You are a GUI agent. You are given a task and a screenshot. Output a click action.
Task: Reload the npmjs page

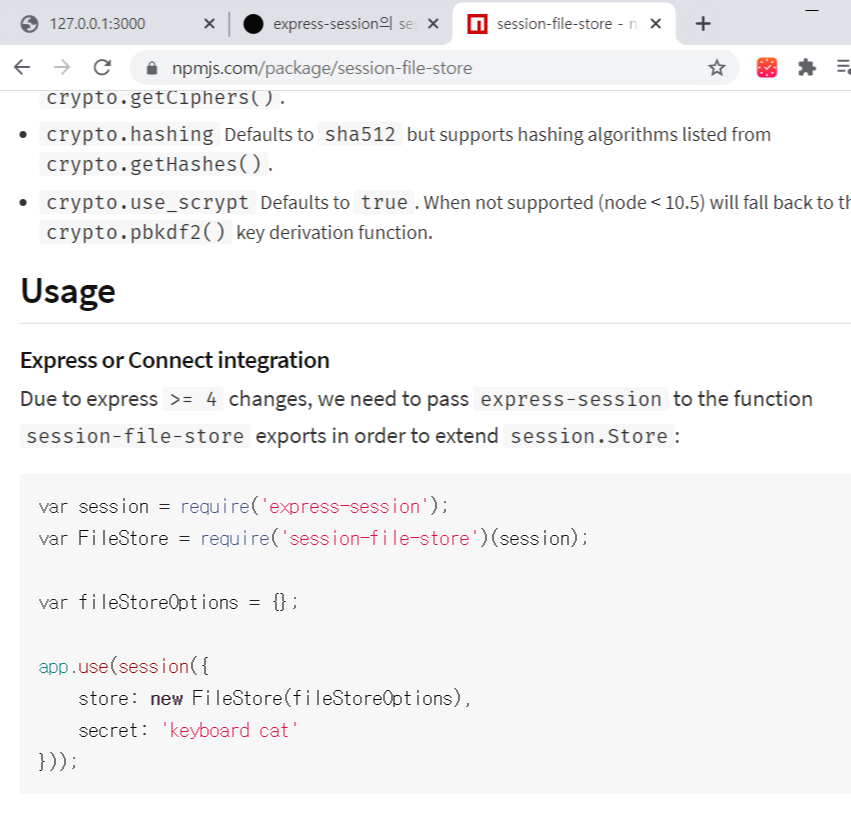102,68
